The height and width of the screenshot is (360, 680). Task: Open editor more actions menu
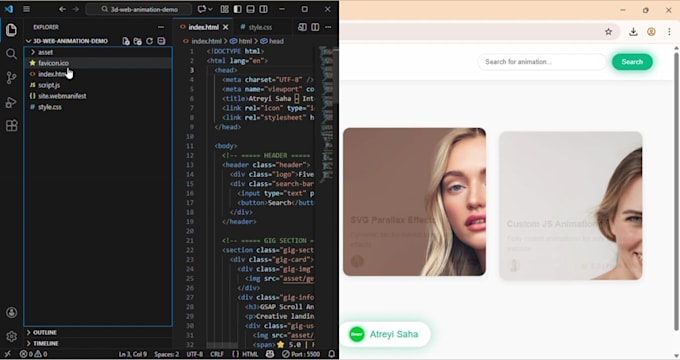coord(328,27)
